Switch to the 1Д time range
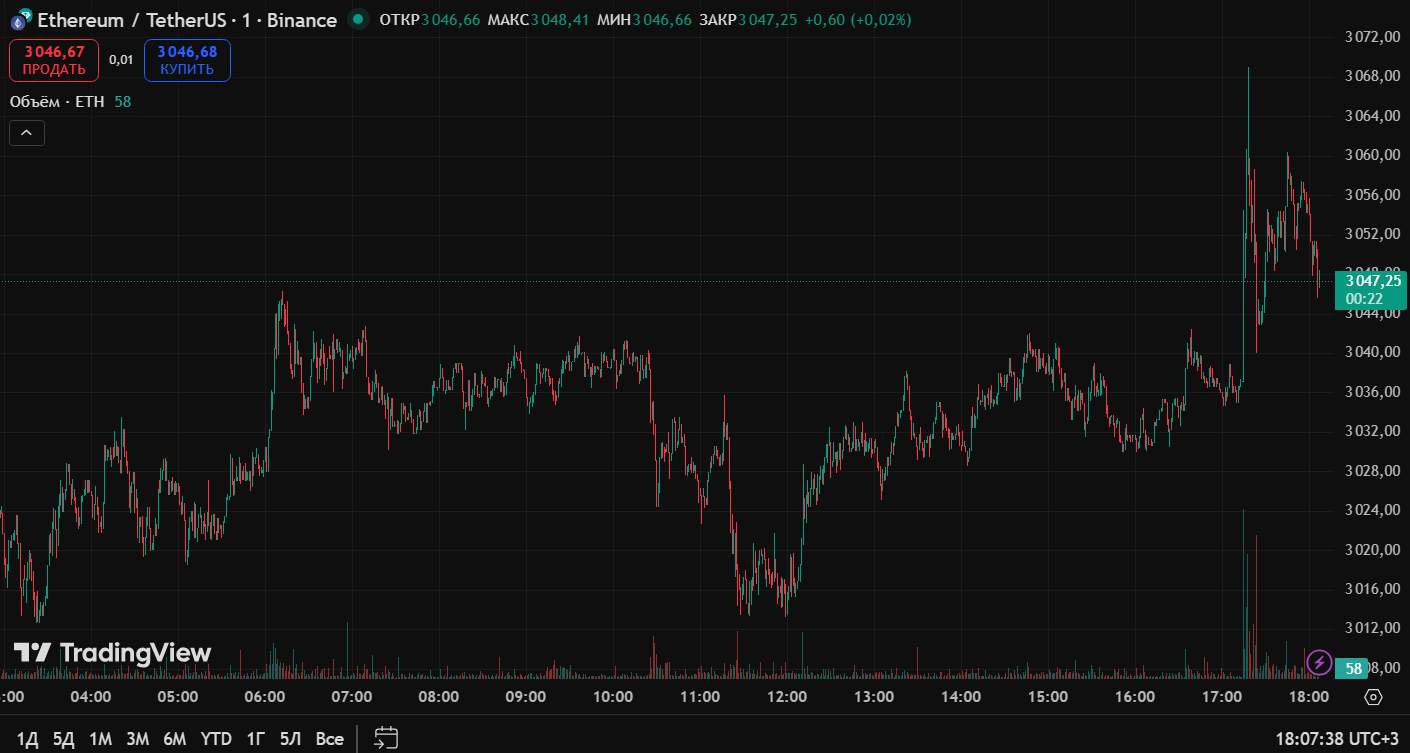Viewport: 1410px width, 753px height. [27, 739]
